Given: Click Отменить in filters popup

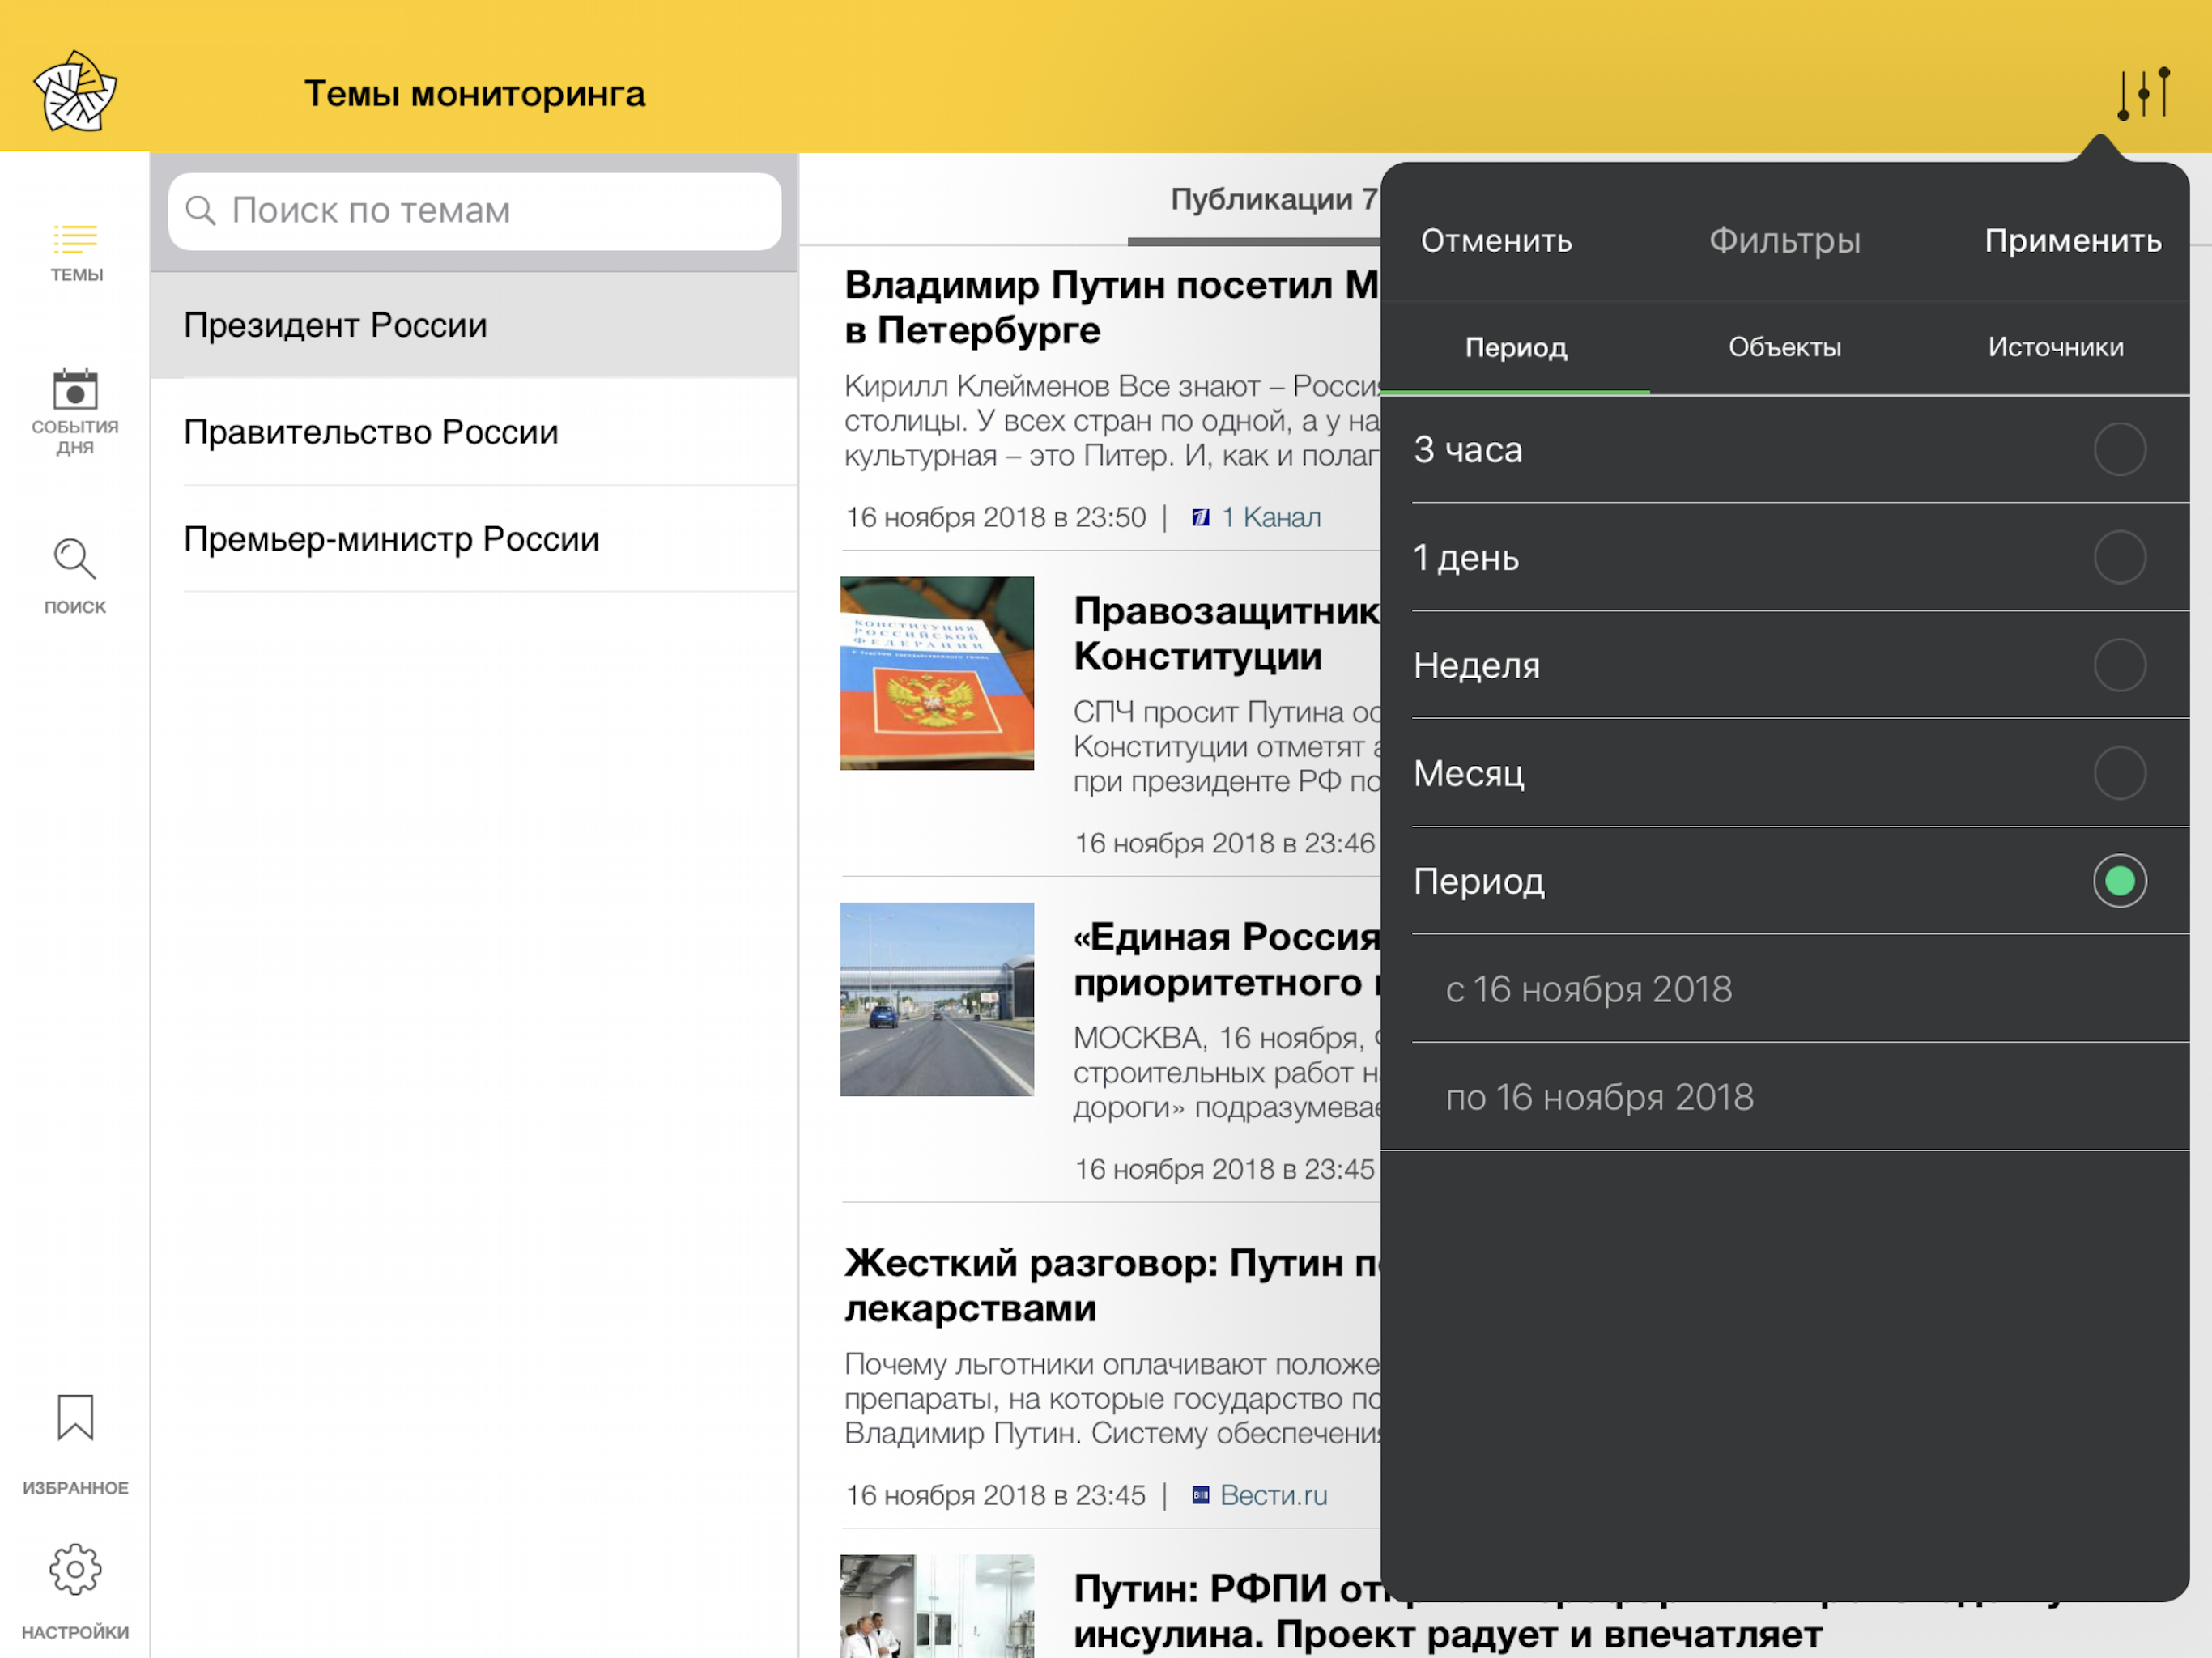Looking at the screenshot, I should click(x=1496, y=241).
